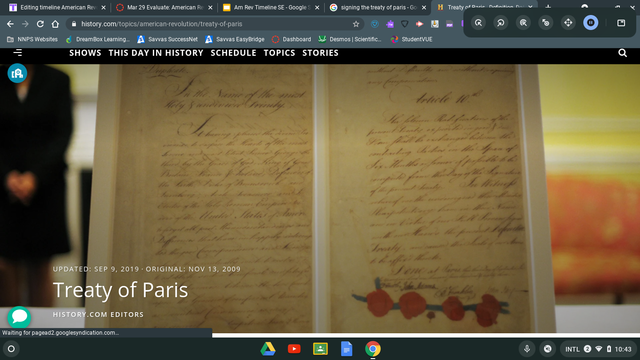
Task: Open the browser home page
Action: point(55,24)
